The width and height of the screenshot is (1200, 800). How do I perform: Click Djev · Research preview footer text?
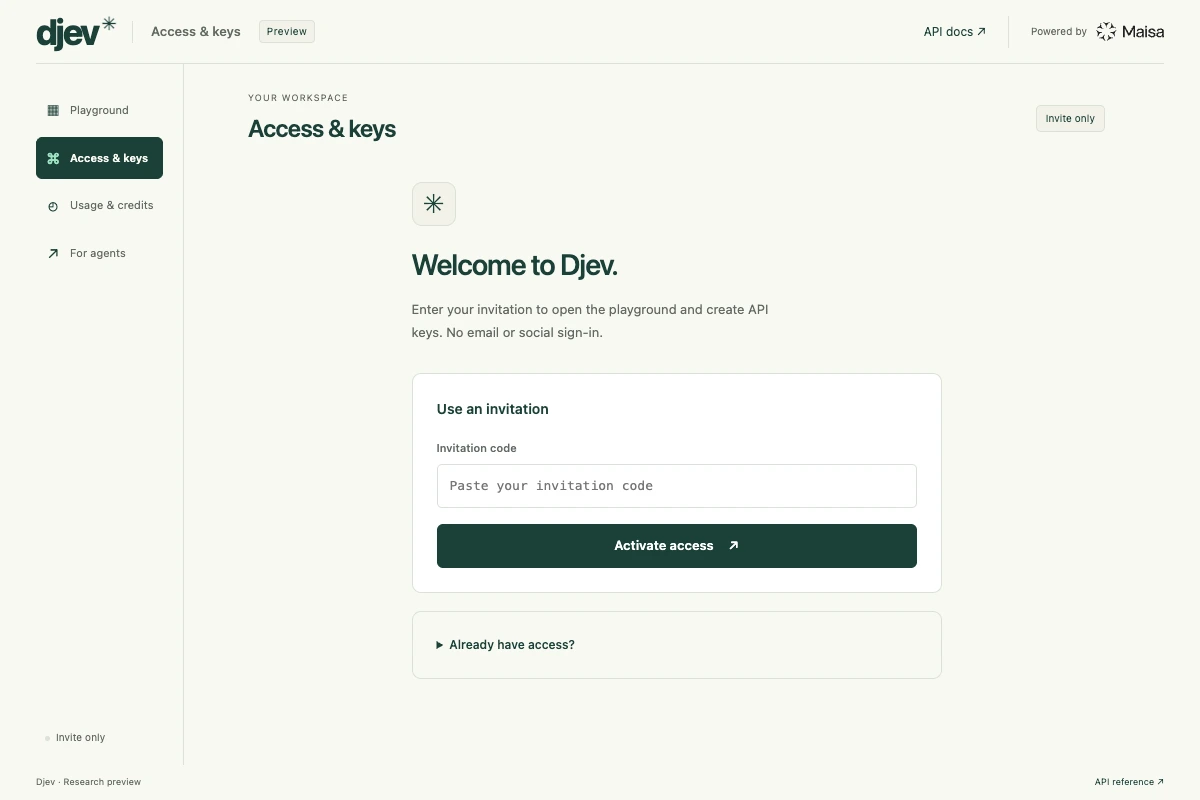click(88, 782)
